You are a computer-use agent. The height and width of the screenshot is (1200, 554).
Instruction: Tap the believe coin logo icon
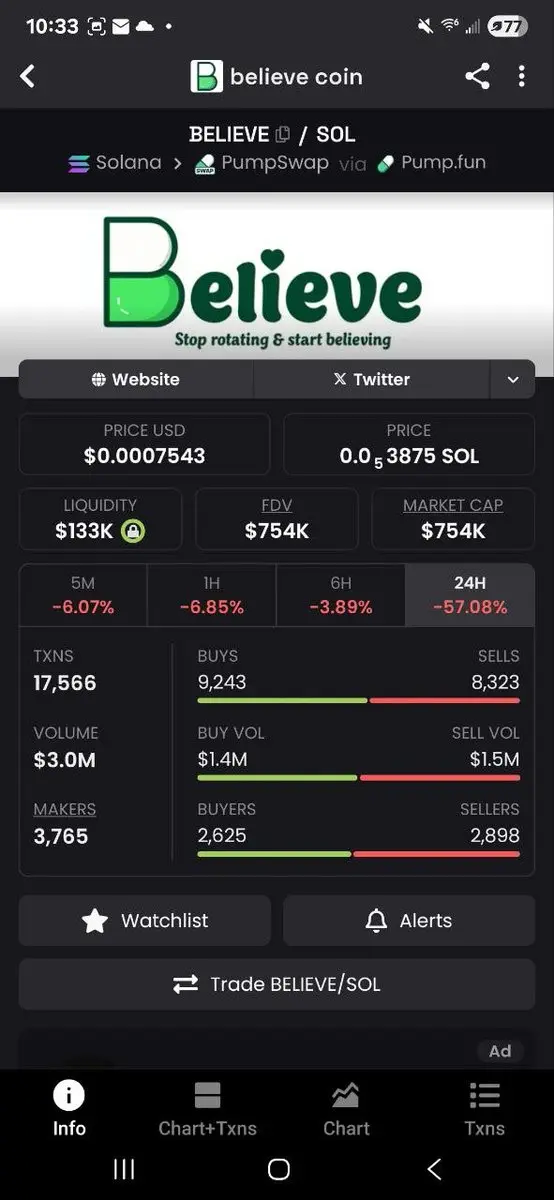point(206,76)
